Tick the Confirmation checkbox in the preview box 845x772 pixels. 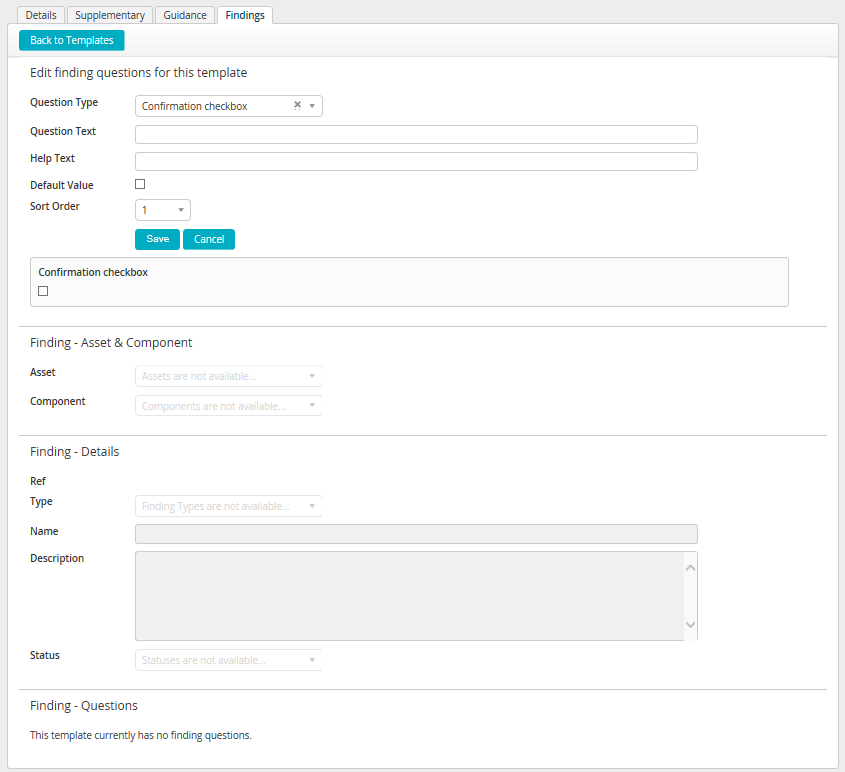pyautogui.click(x=43, y=291)
